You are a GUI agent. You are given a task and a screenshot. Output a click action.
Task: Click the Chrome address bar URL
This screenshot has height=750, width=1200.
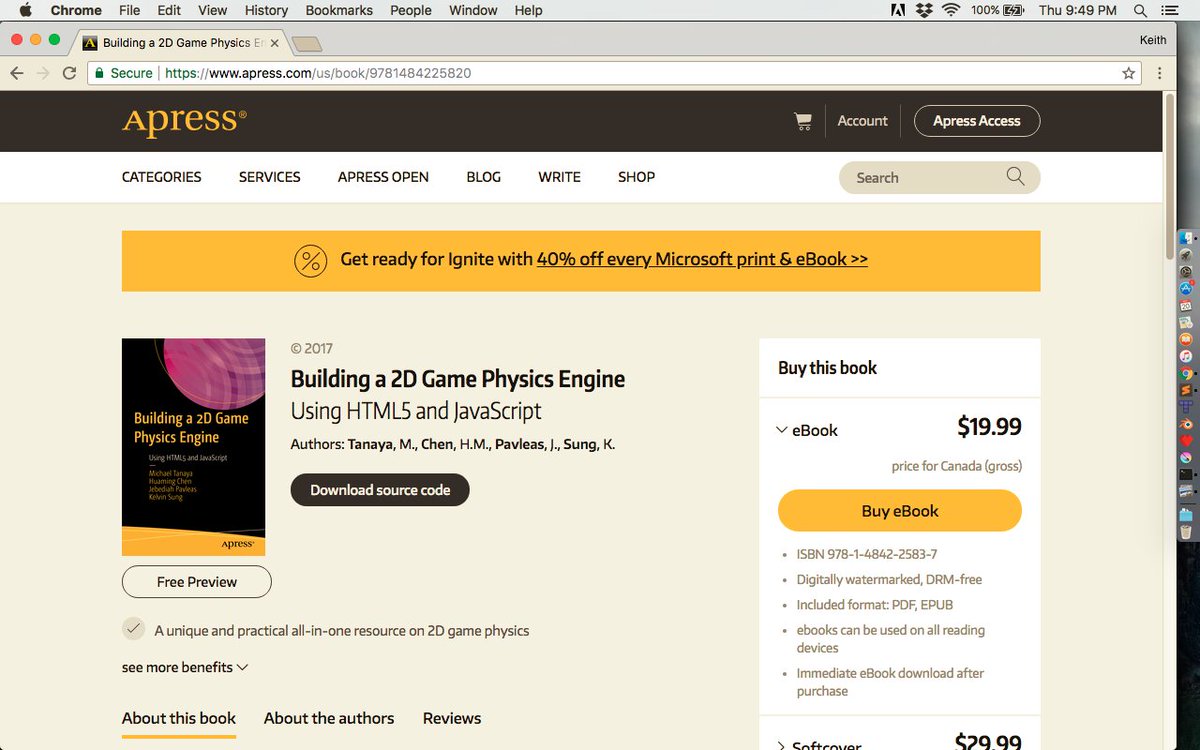(318, 73)
